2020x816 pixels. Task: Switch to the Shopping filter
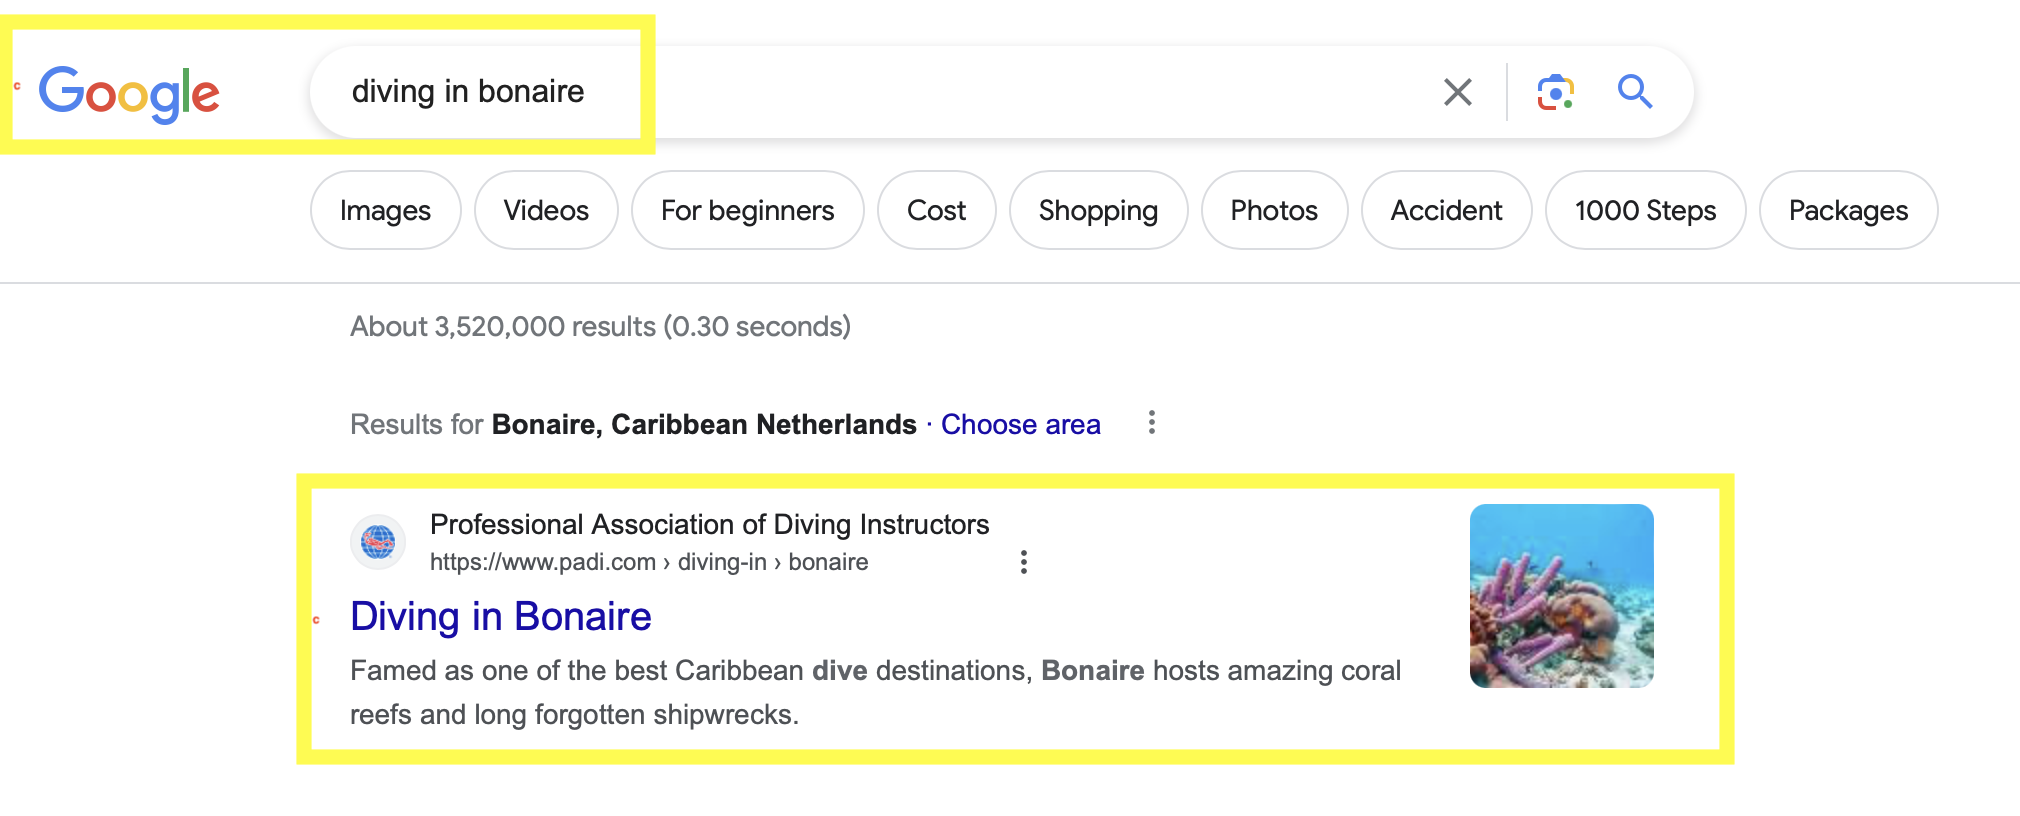(x=1098, y=211)
